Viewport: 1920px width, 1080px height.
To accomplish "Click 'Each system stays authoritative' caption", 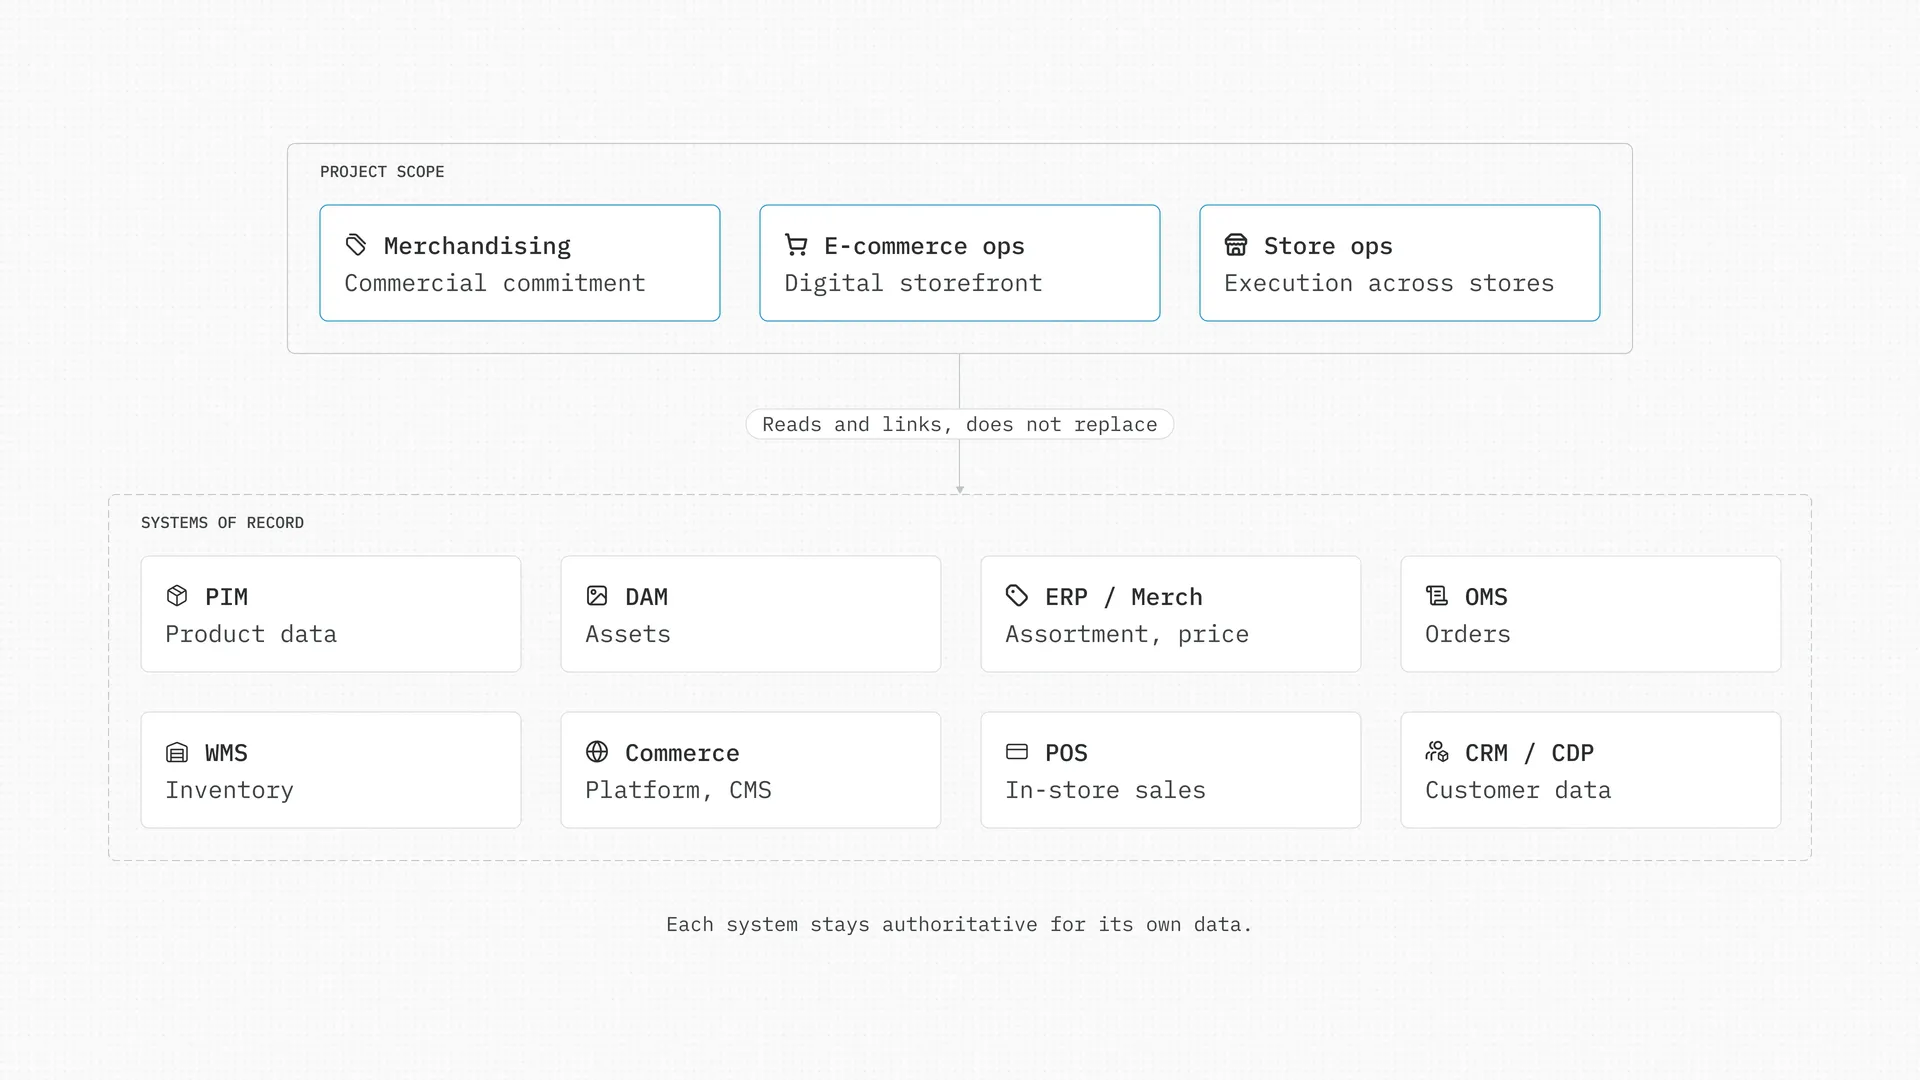I will 959,925.
